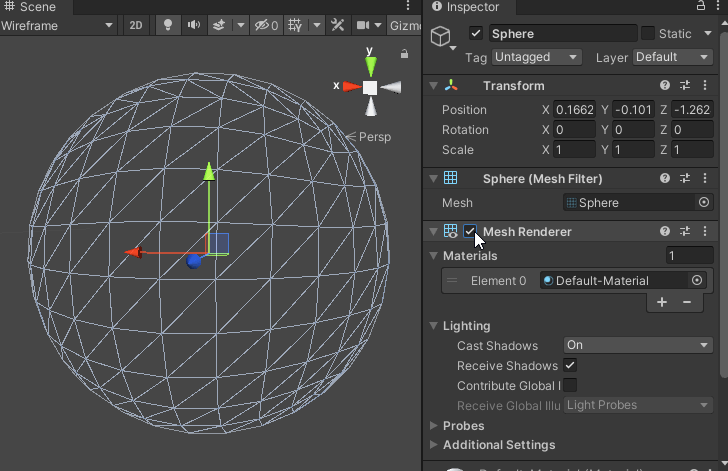
Task: Click the Transform help question mark icon
Action: (x=665, y=86)
